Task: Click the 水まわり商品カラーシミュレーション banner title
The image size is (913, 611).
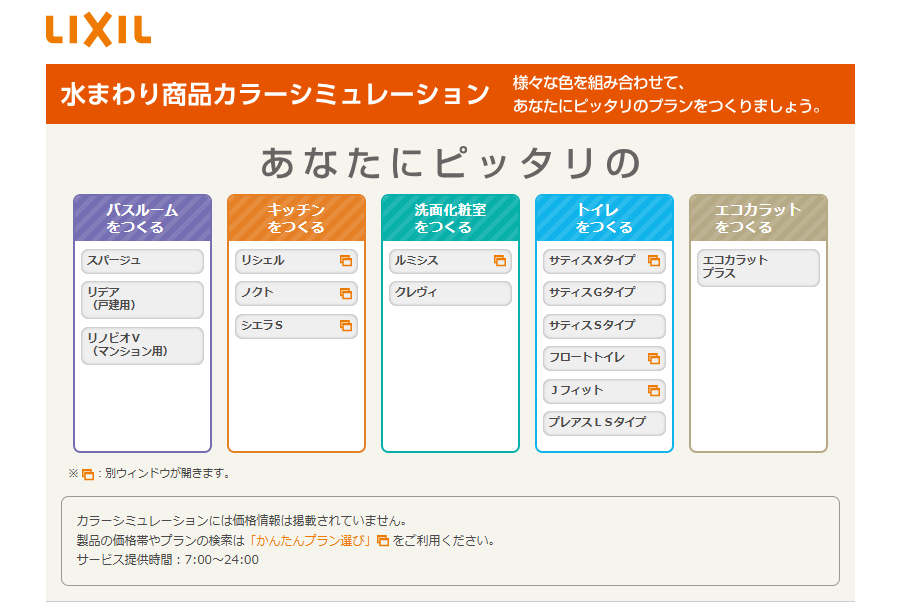Action: point(275,94)
